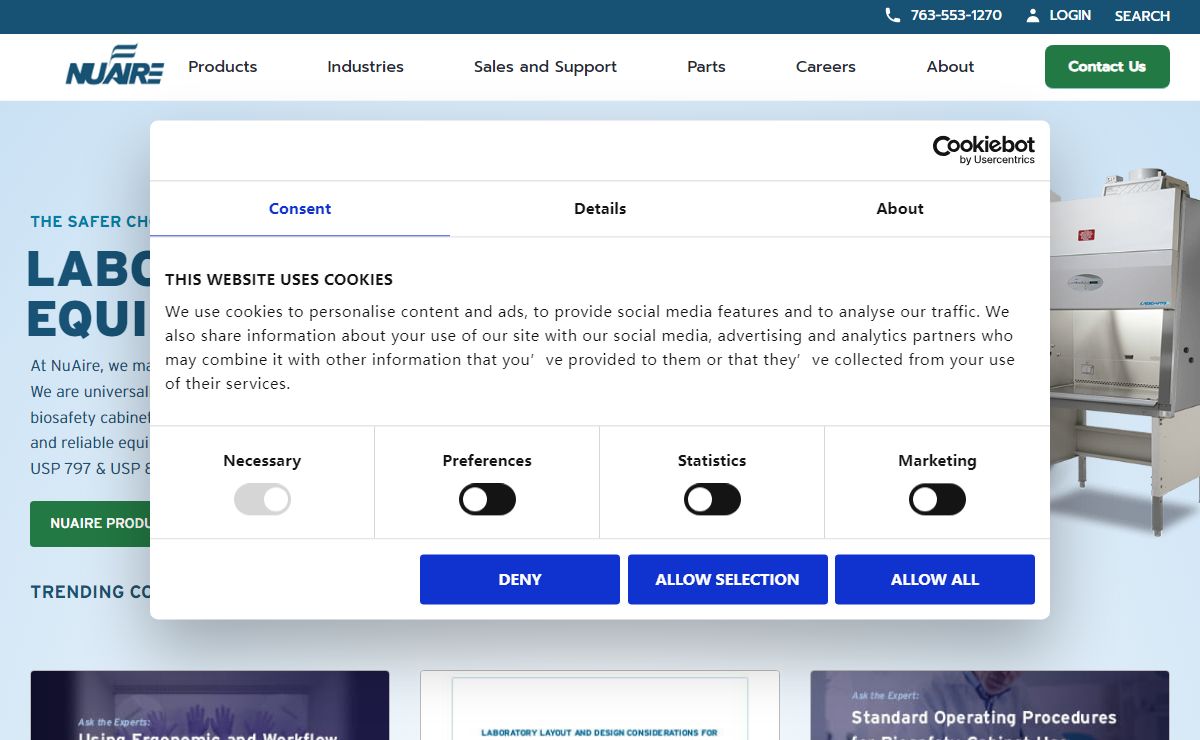The height and width of the screenshot is (740, 1200).
Task: Open the Parts menu
Action: (706, 66)
